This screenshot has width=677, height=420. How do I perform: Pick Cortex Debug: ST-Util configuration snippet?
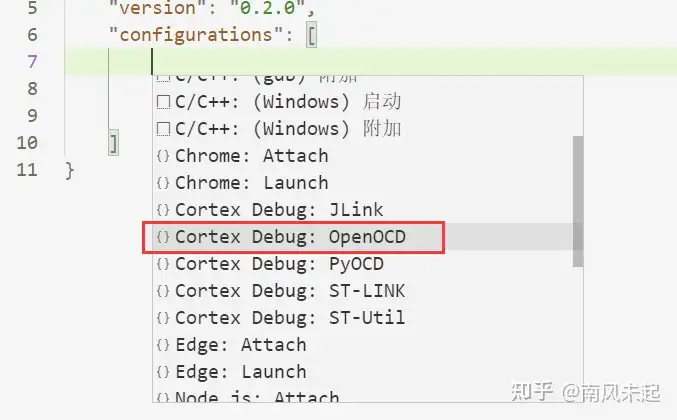click(290, 318)
